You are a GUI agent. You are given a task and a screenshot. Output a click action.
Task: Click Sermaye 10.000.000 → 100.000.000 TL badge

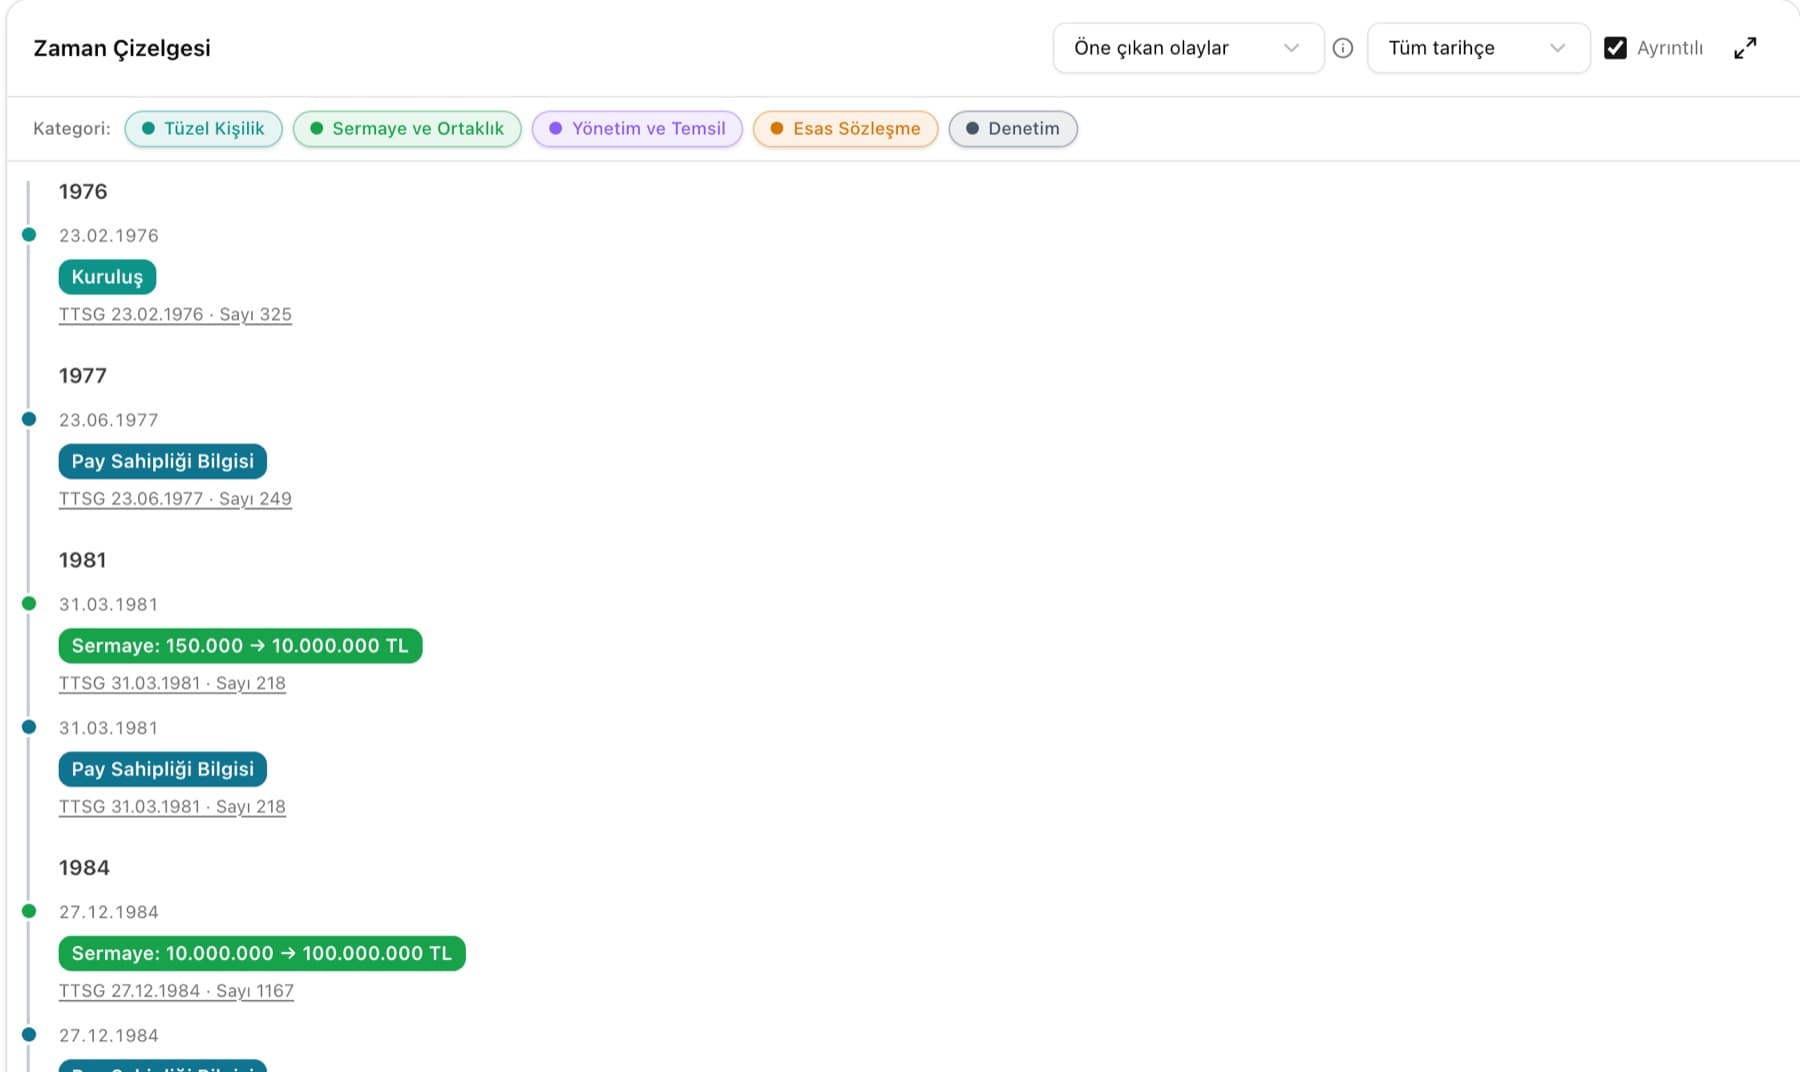click(x=262, y=953)
